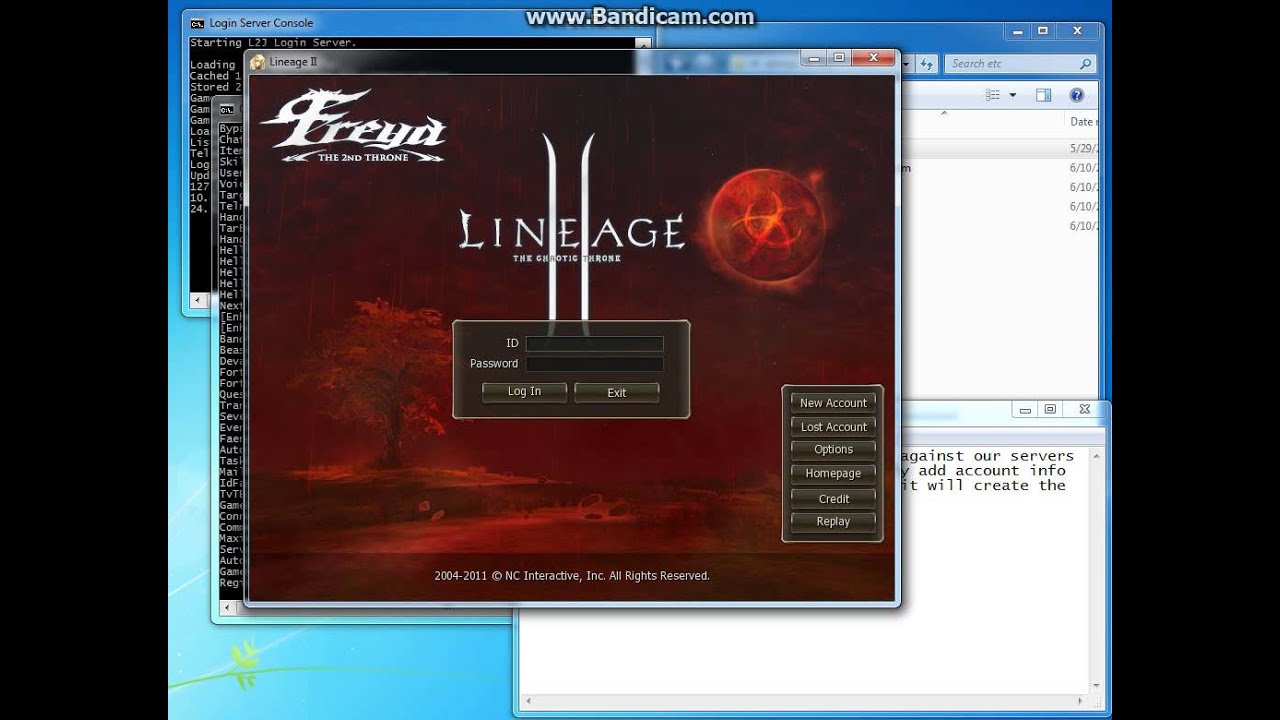Click the Log In button
This screenshot has width=1280, height=720.
click(x=524, y=392)
